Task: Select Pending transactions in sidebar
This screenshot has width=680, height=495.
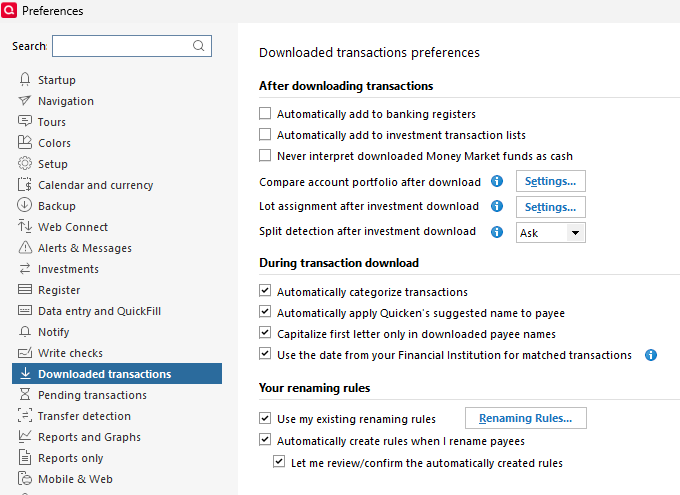Action: click(92, 395)
